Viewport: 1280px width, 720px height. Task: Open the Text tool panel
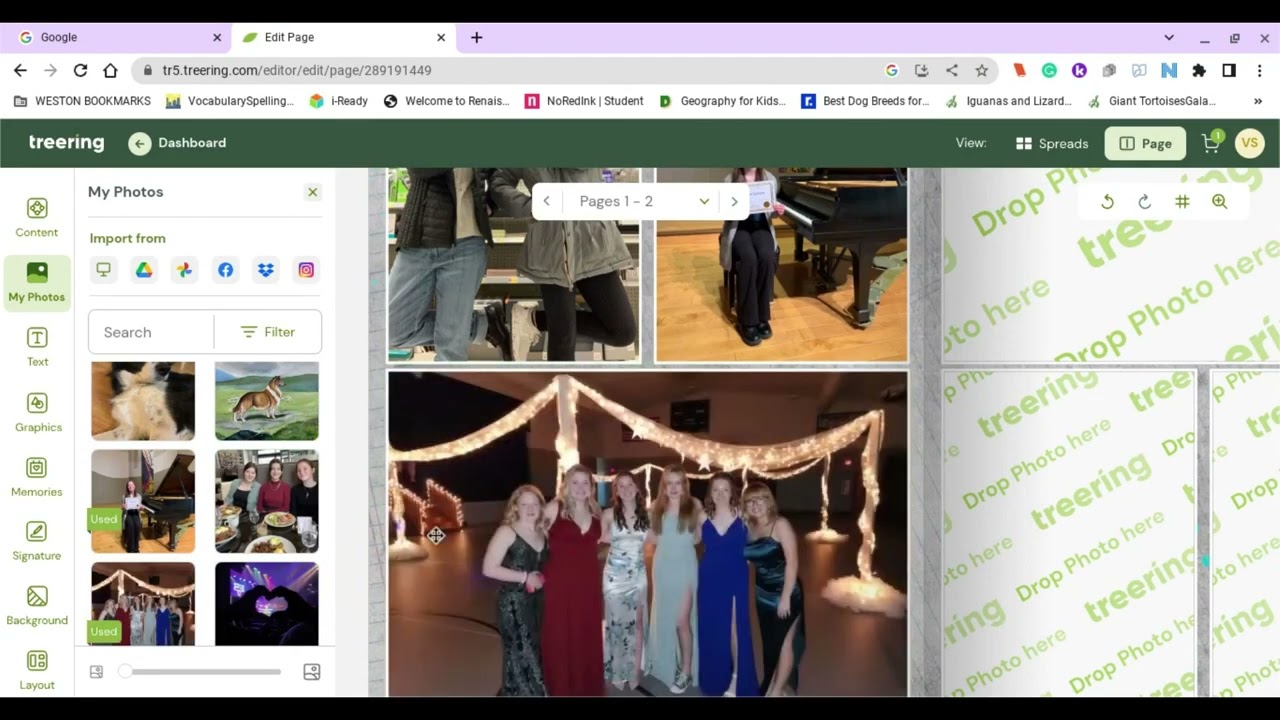point(37,347)
